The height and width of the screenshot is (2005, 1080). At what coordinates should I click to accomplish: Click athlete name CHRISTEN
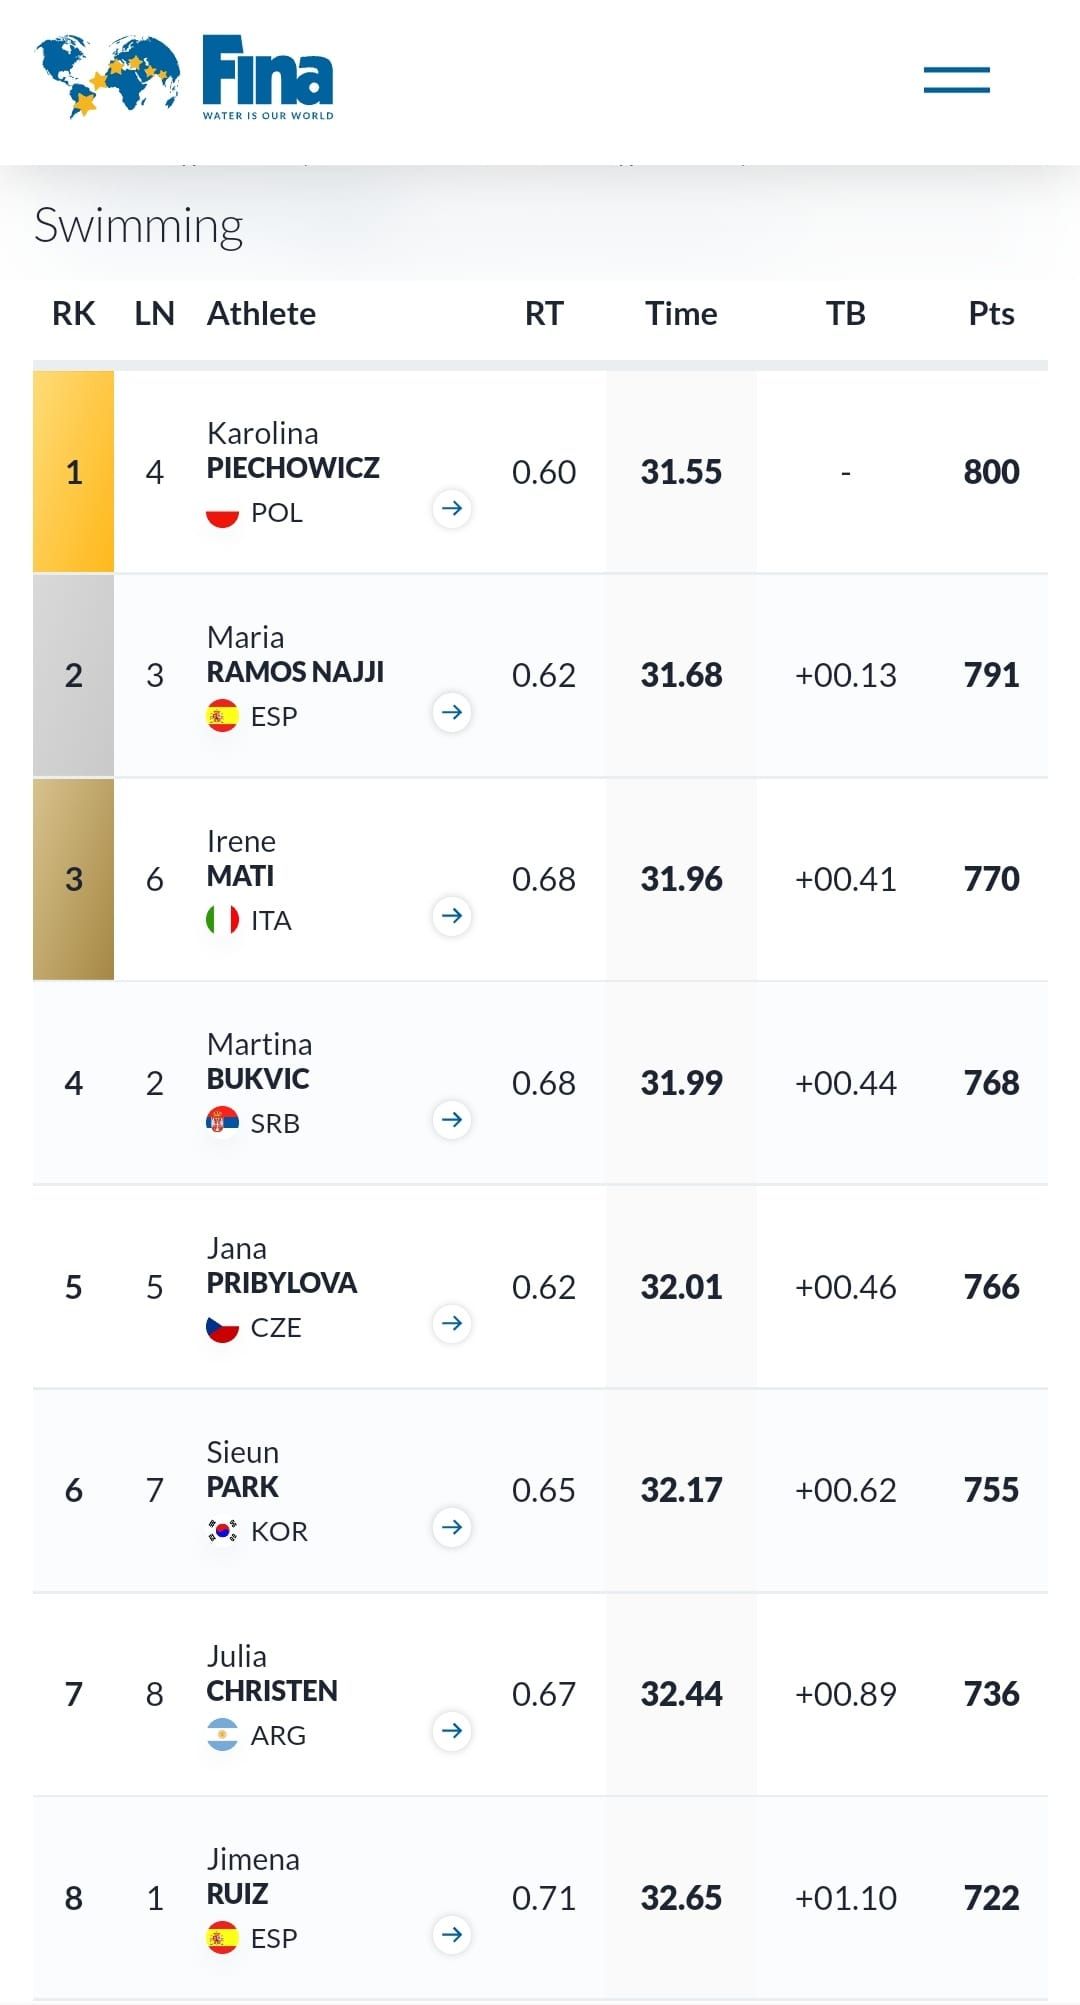pyautogui.click(x=272, y=1691)
